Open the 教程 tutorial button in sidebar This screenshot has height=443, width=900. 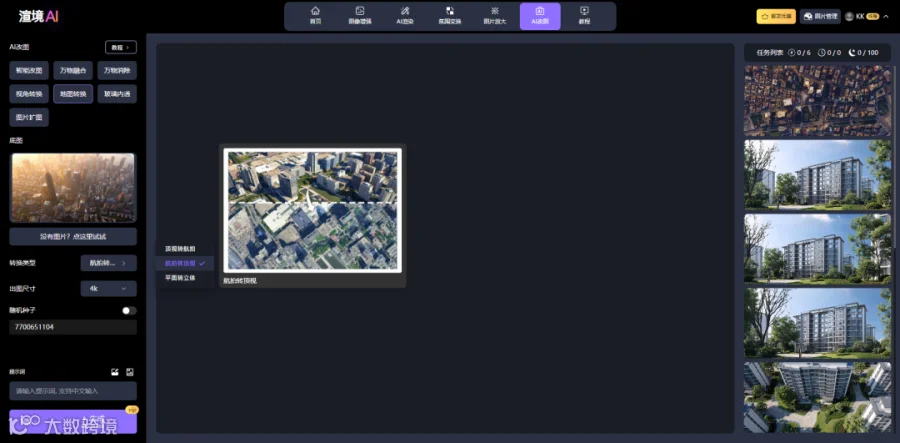[121, 47]
